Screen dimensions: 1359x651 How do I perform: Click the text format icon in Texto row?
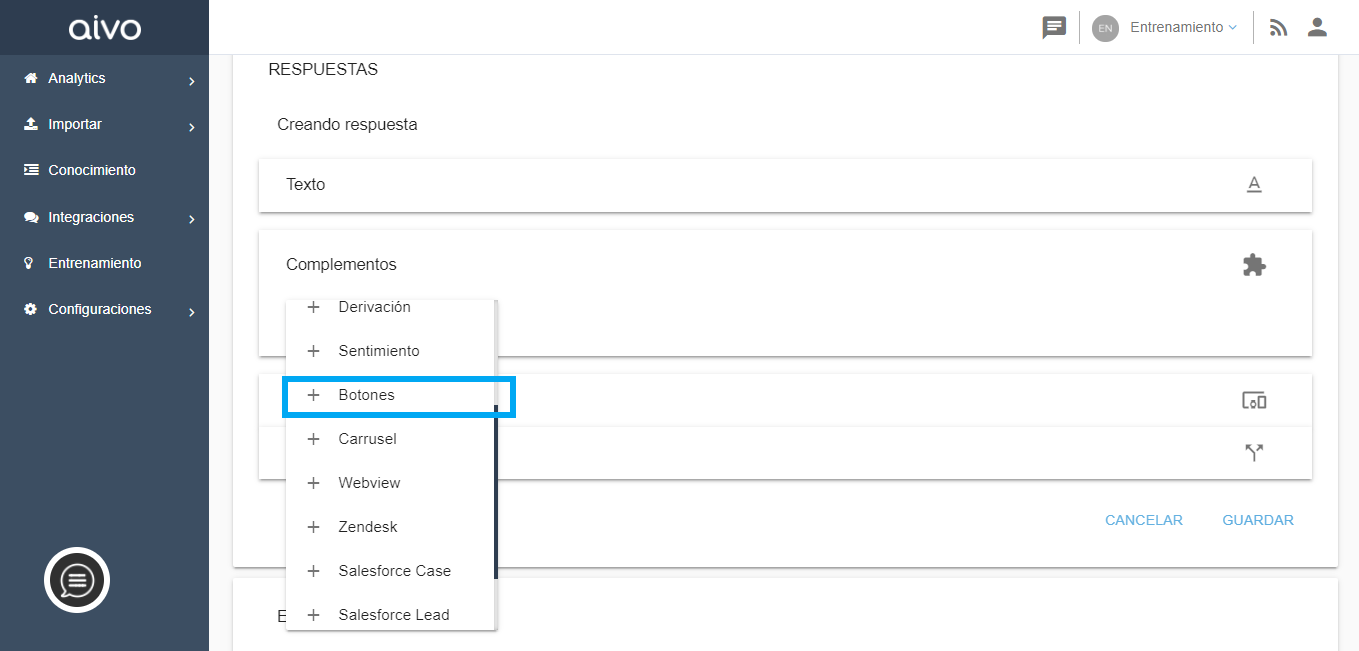click(1254, 185)
